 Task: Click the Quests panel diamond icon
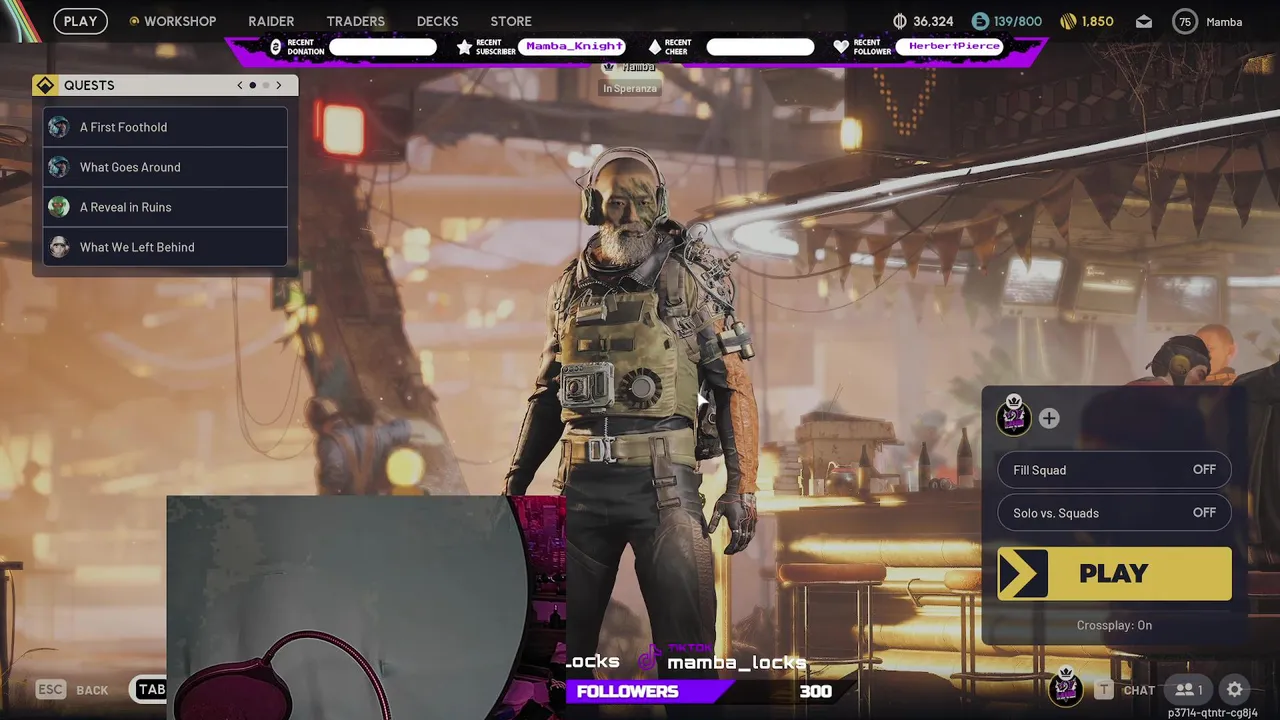[45, 85]
